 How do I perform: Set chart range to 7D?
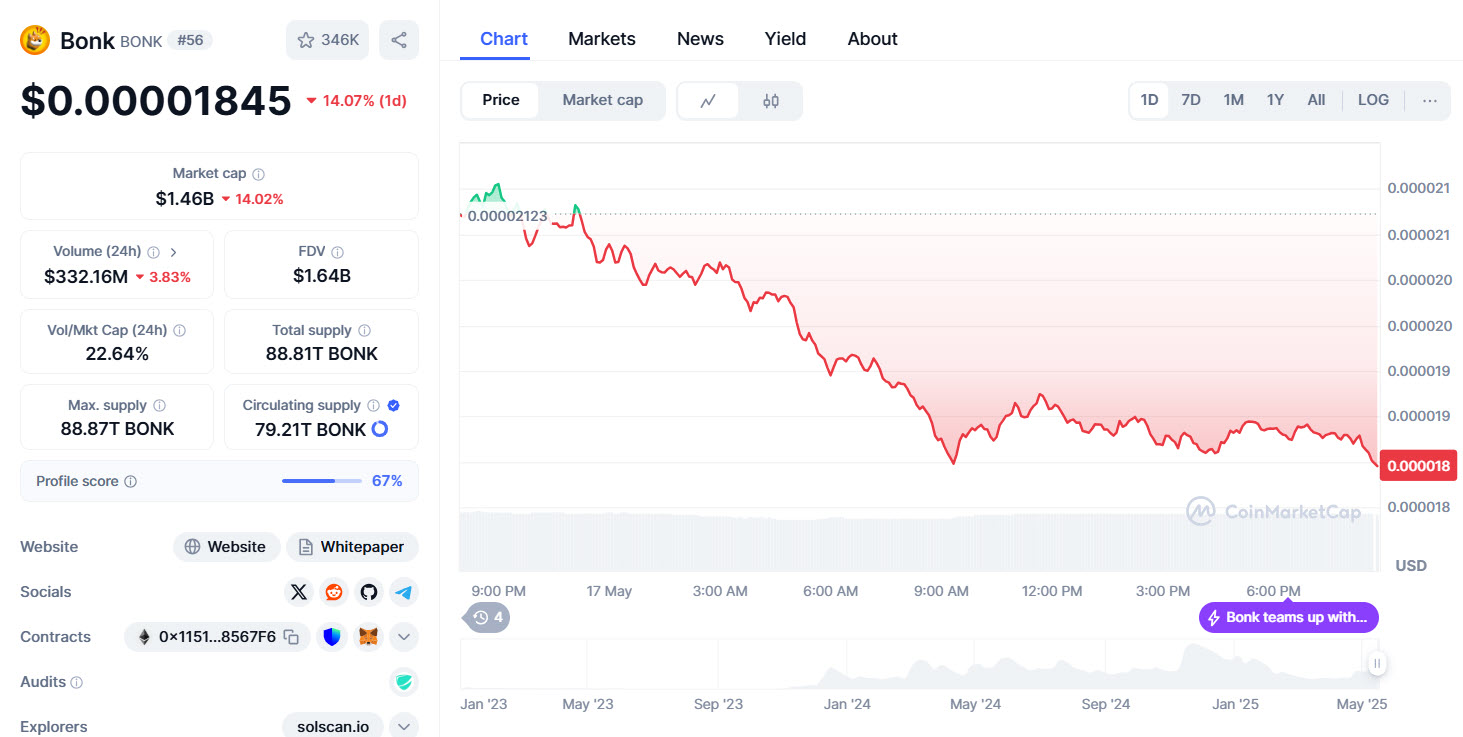click(x=1190, y=100)
